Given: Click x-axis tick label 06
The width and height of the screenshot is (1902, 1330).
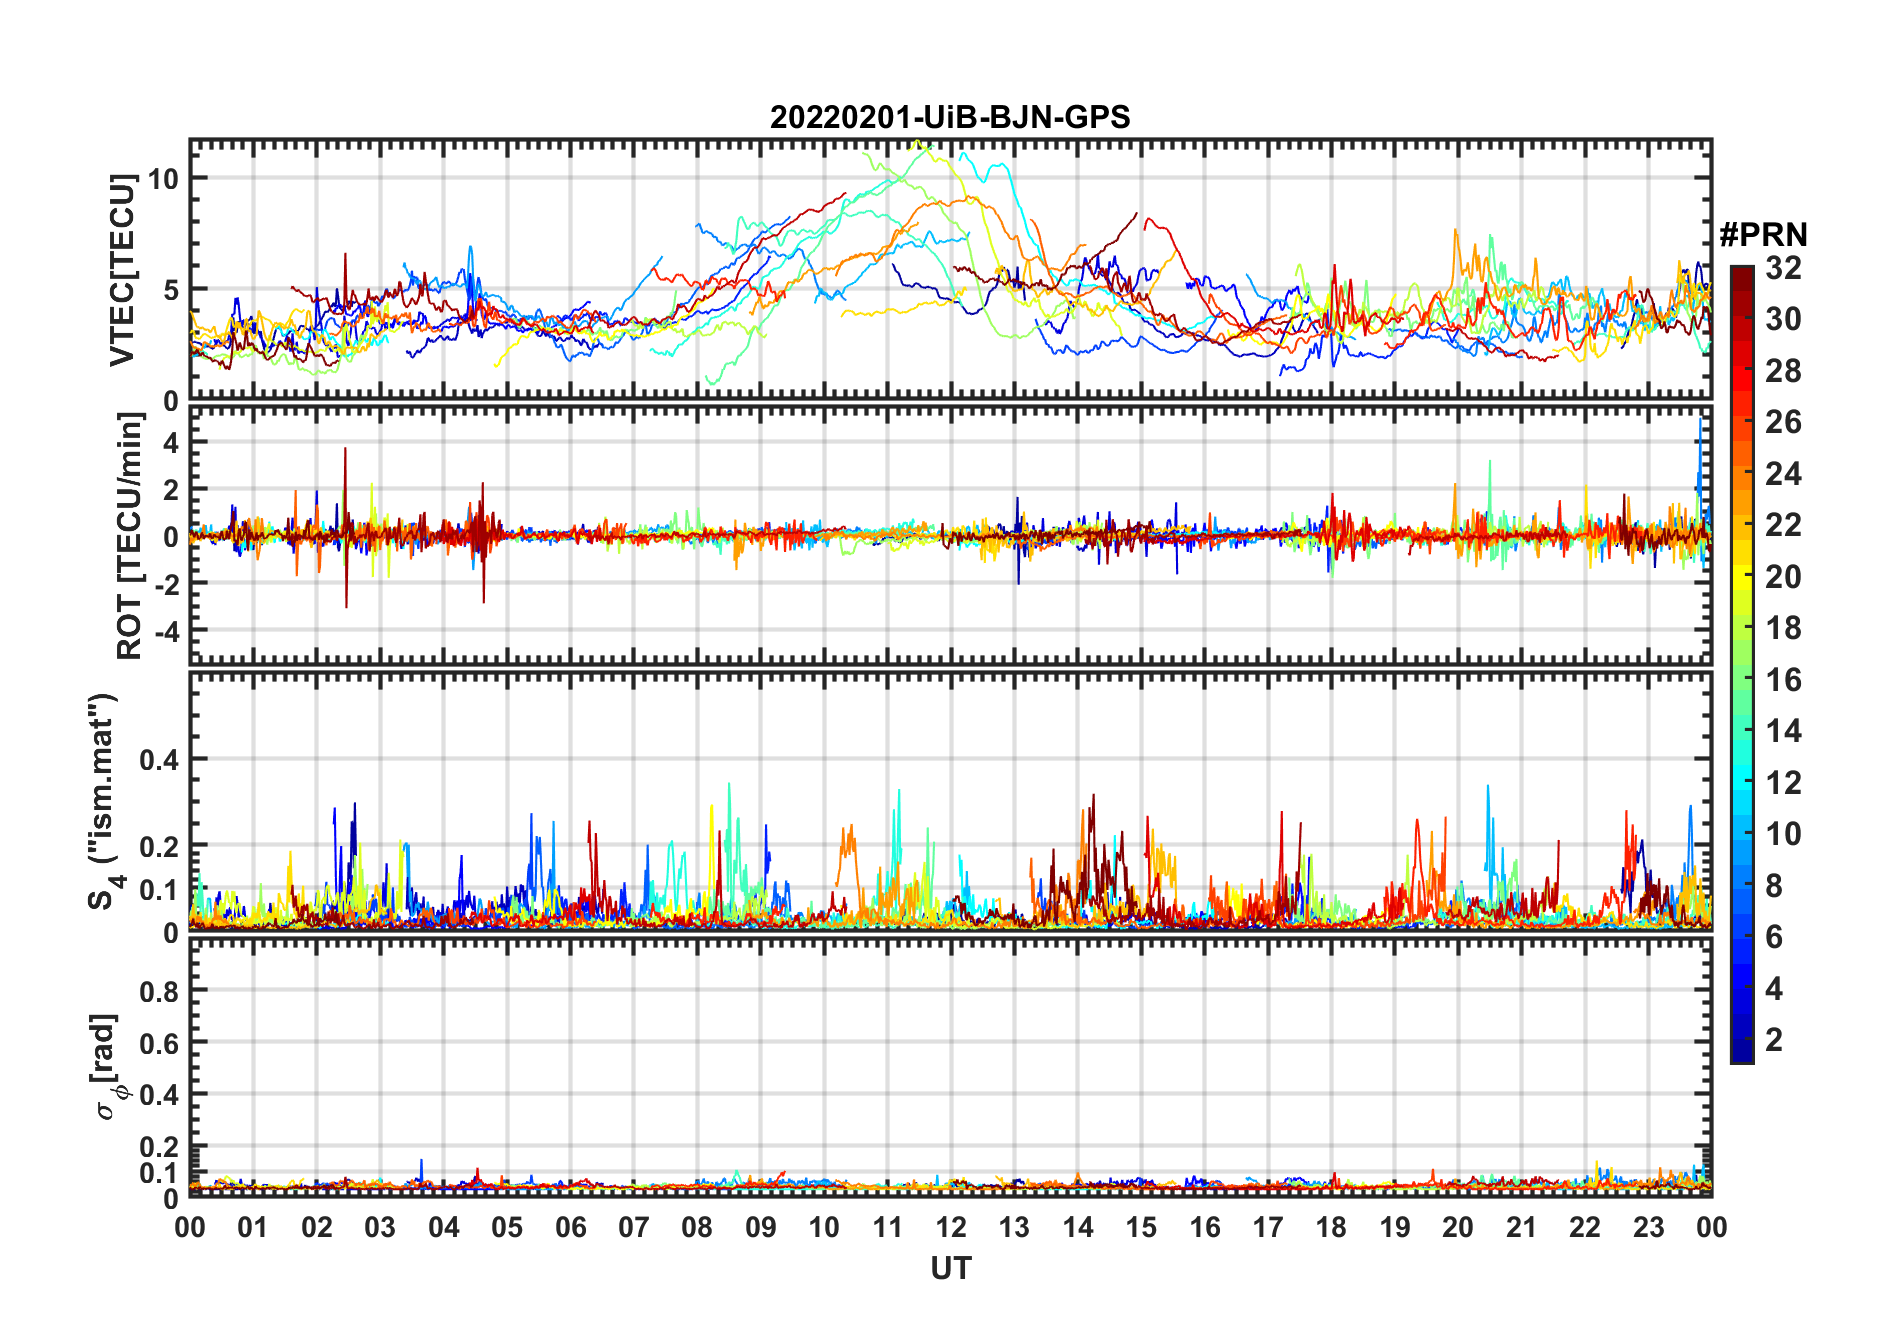Looking at the screenshot, I should coord(570,1227).
